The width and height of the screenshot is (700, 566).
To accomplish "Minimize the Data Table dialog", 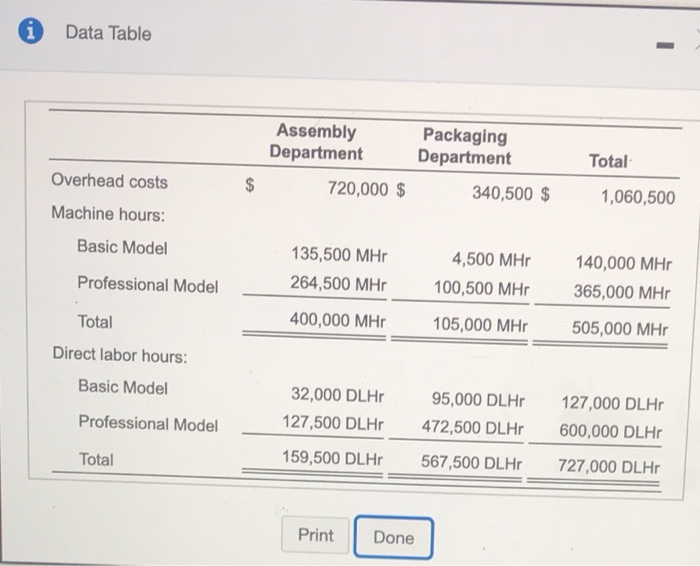I will [666, 45].
